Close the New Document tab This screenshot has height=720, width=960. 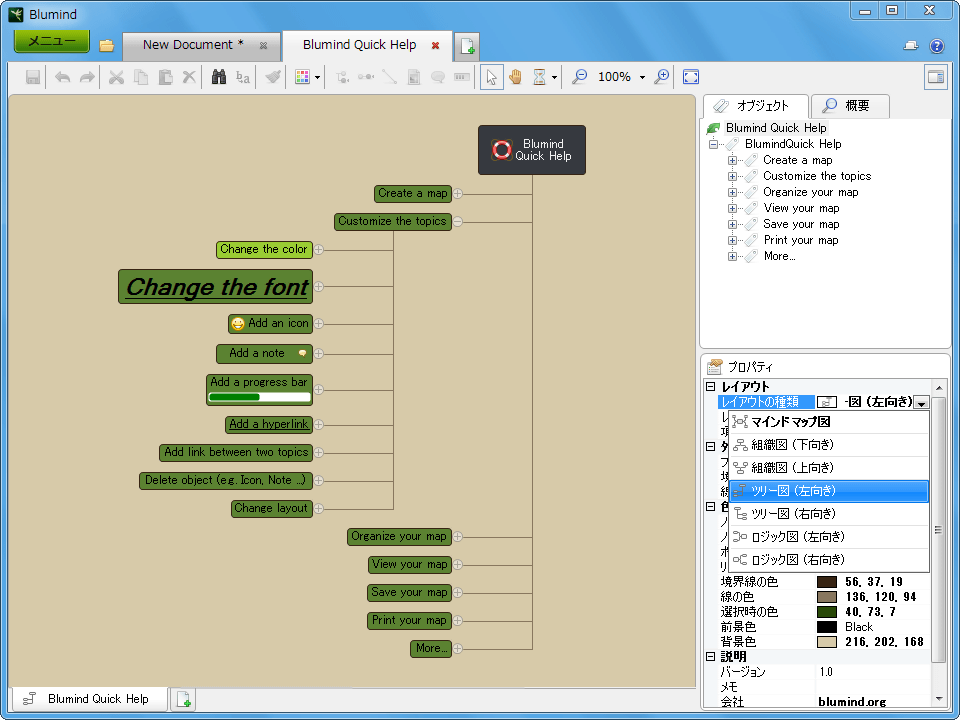click(x=263, y=45)
